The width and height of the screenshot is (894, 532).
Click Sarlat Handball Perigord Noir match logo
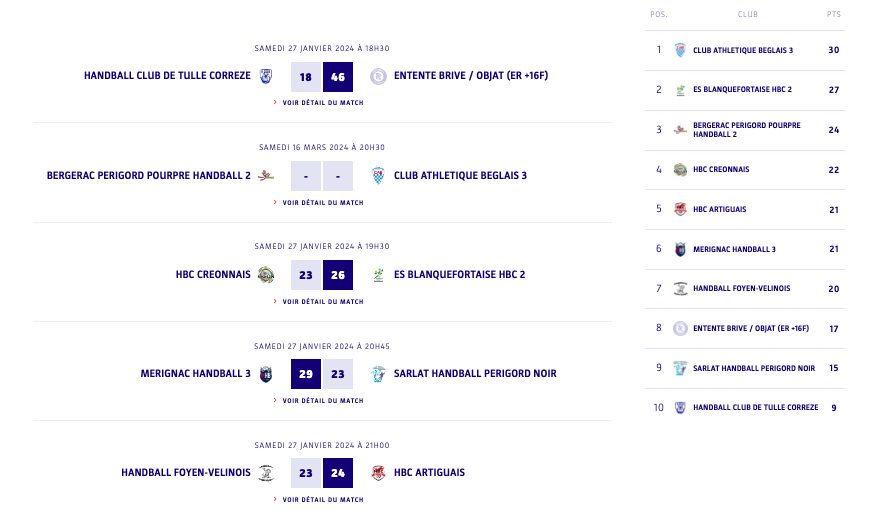(x=378, y=374)
